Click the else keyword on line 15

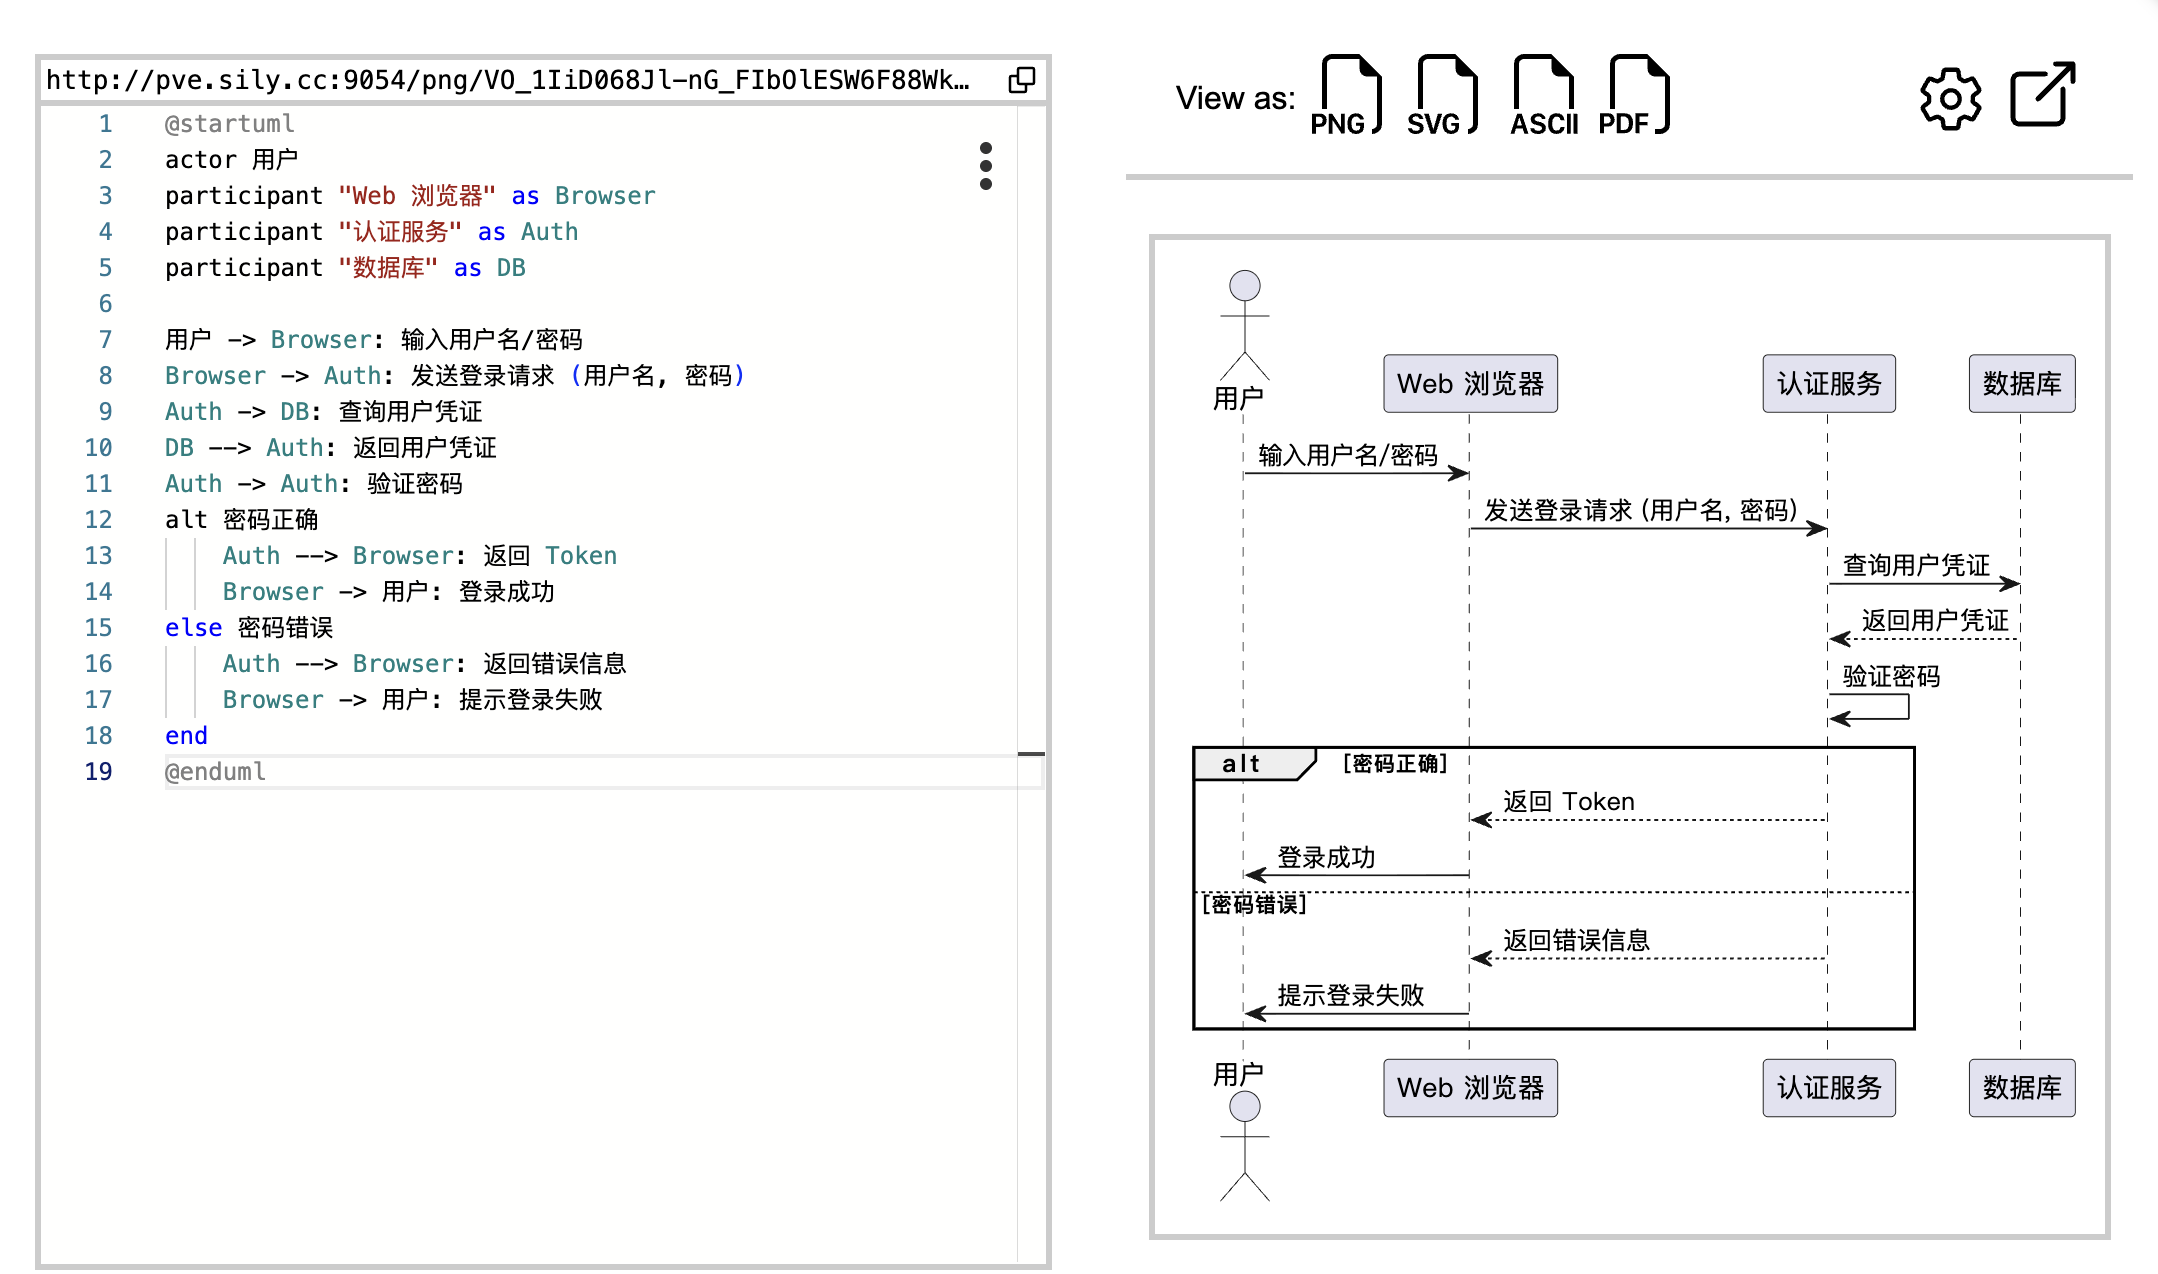193,627
